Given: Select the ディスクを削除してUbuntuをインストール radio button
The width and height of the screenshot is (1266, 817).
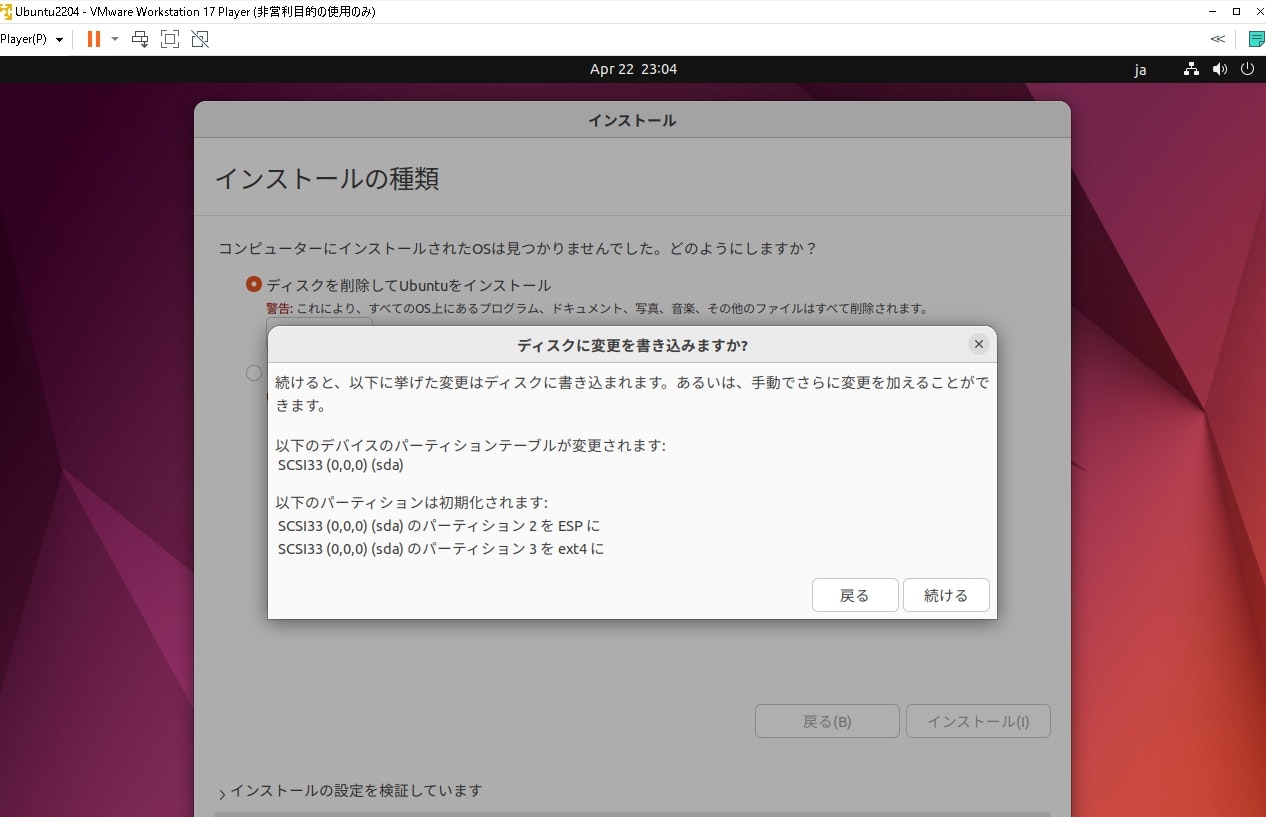Looking at the screenshot, I should [x=253, y=284].
